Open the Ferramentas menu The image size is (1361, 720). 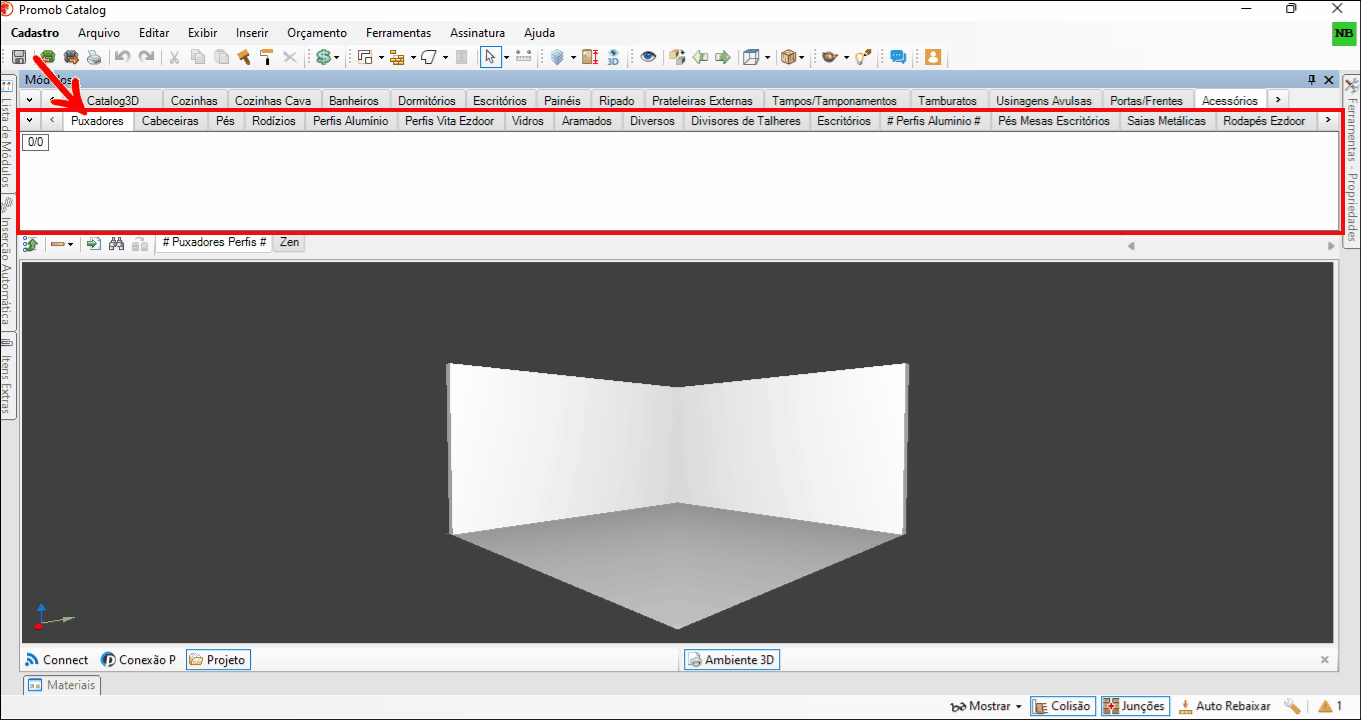click(x=398, y=33)
